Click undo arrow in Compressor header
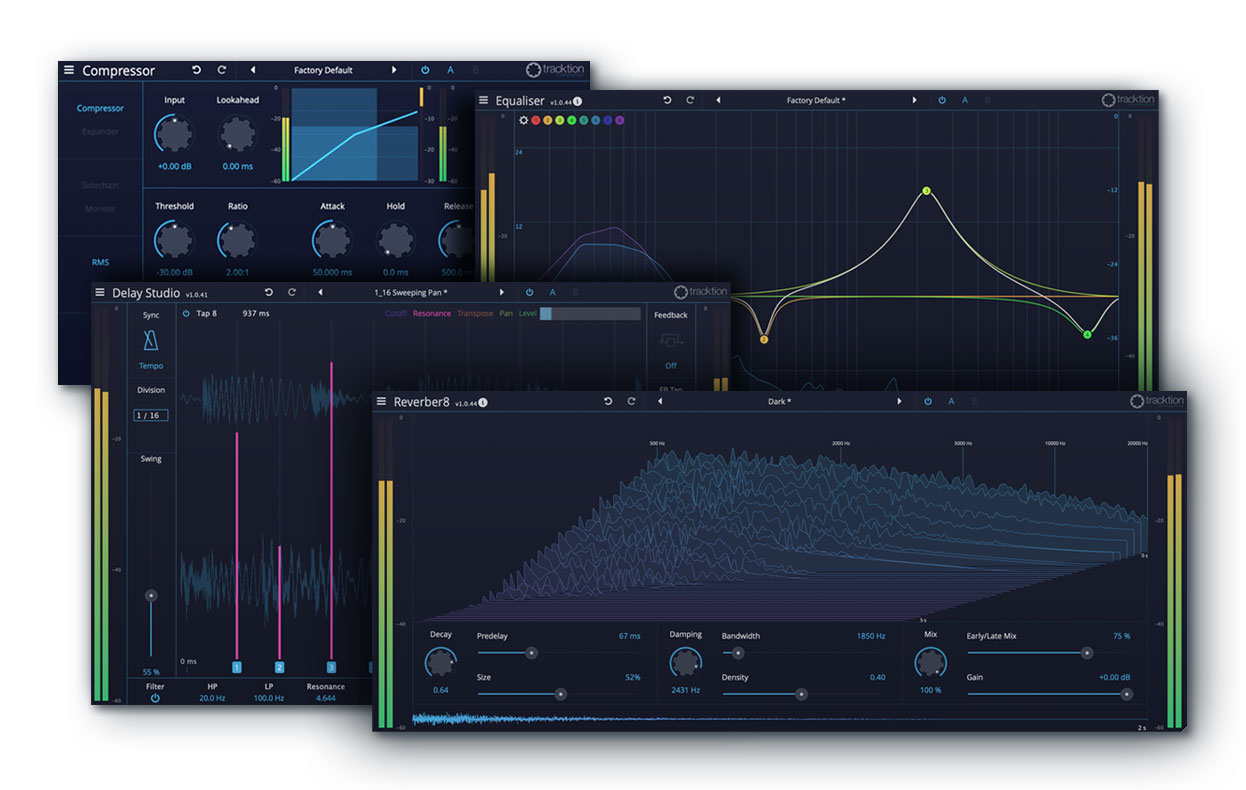The width and height of the screenshot is (1246, 790). coord(196,70)
